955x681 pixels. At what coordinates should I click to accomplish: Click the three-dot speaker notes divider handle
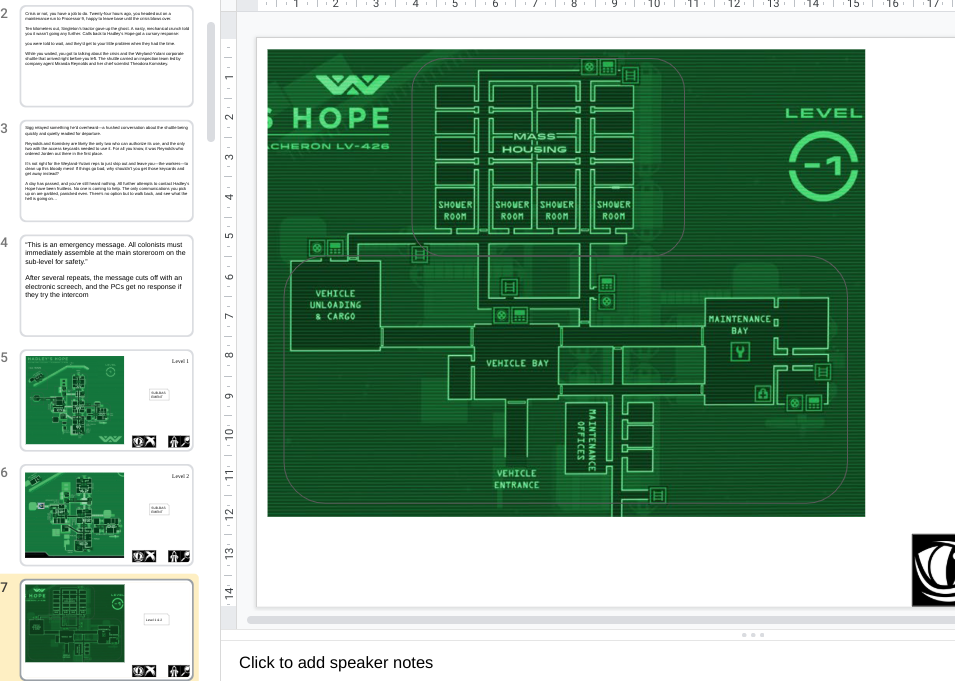(753, 635)
